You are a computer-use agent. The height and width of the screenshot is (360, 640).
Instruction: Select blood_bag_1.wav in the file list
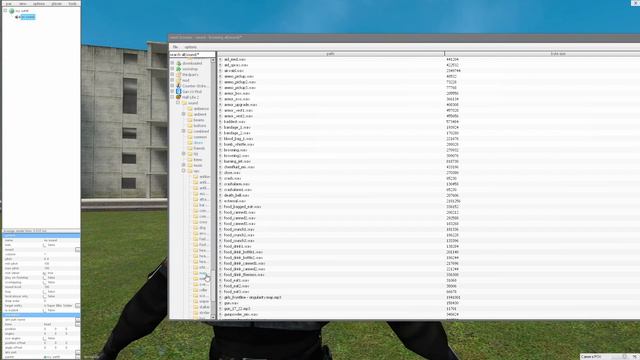pos(239,139)
